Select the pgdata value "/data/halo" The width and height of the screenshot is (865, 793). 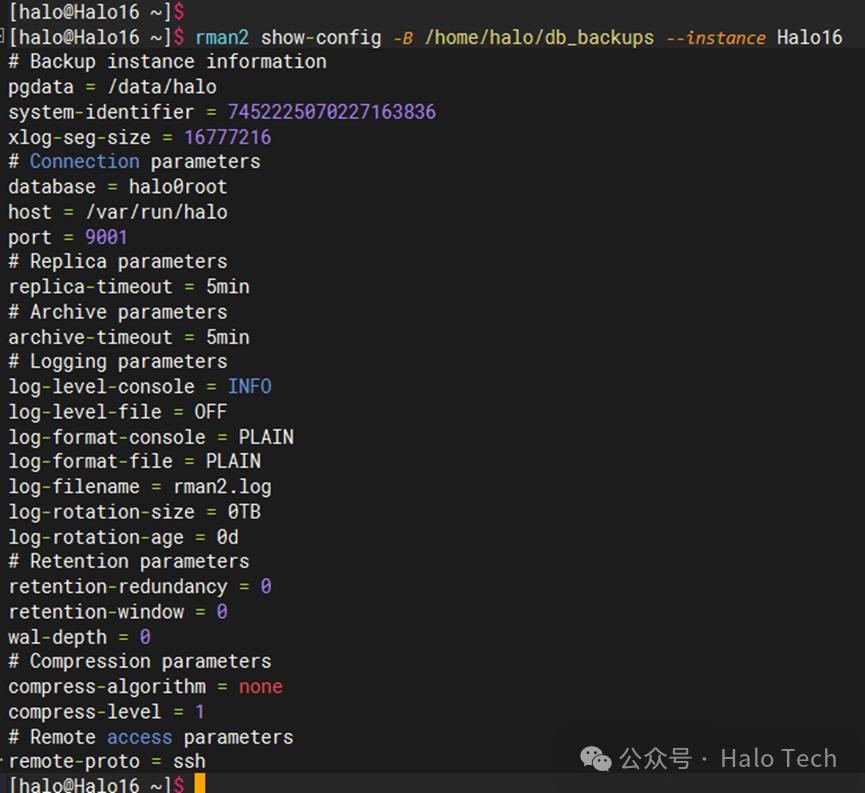coord(162,87)
